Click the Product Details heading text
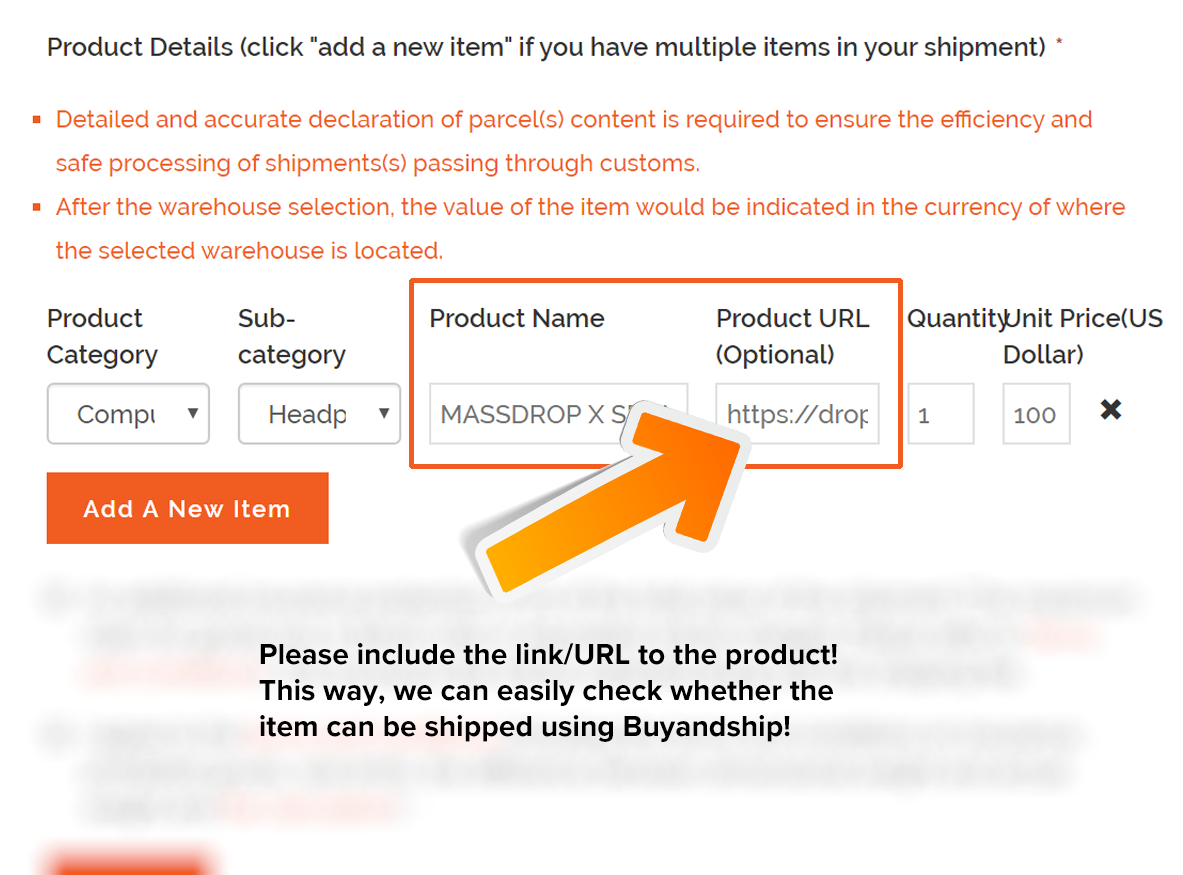1183x875 pixels. (x=546, y=47)
